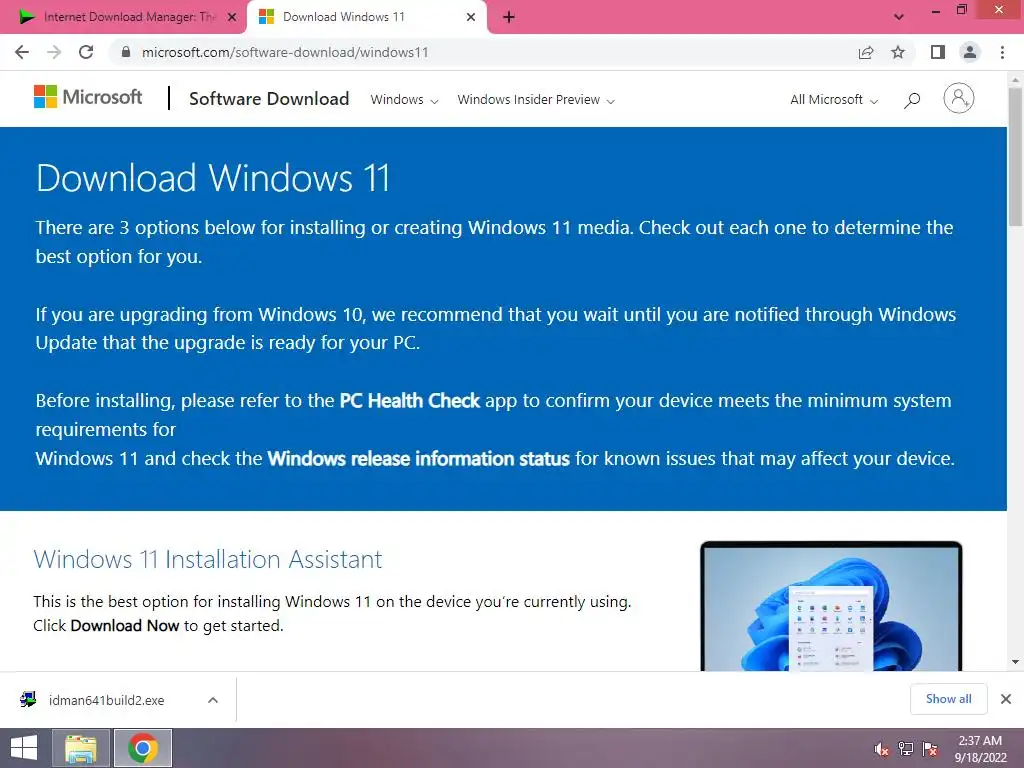The image size is (1024, 768).
Task: Open the Chrome side panel
Action: [938, 52]
